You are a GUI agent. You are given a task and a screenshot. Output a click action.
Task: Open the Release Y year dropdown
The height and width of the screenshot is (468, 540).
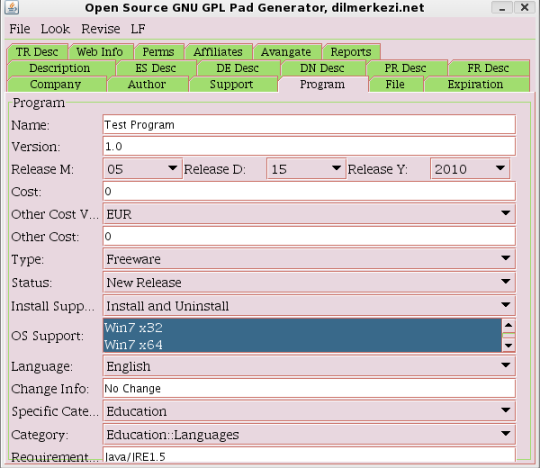tap(470, 169)
